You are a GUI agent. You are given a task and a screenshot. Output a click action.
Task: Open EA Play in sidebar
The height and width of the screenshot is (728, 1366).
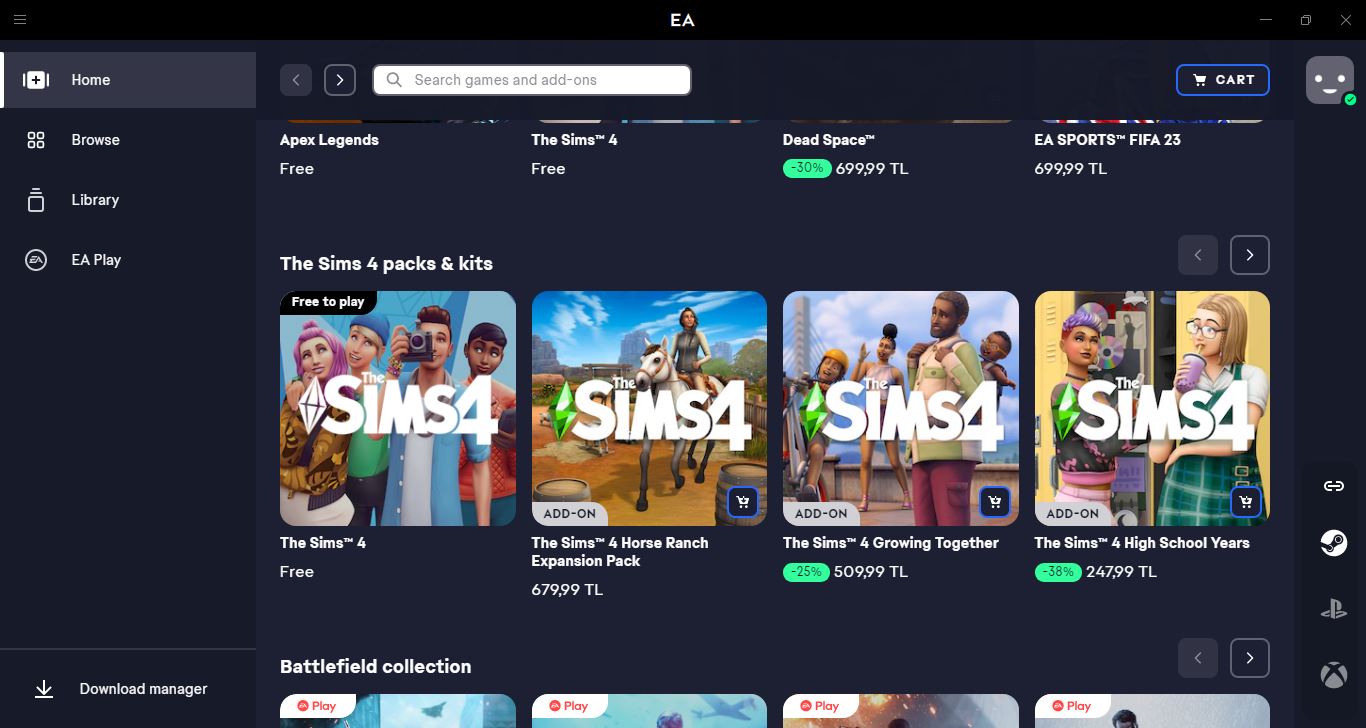pyautogui.click(x=128, y=260)
